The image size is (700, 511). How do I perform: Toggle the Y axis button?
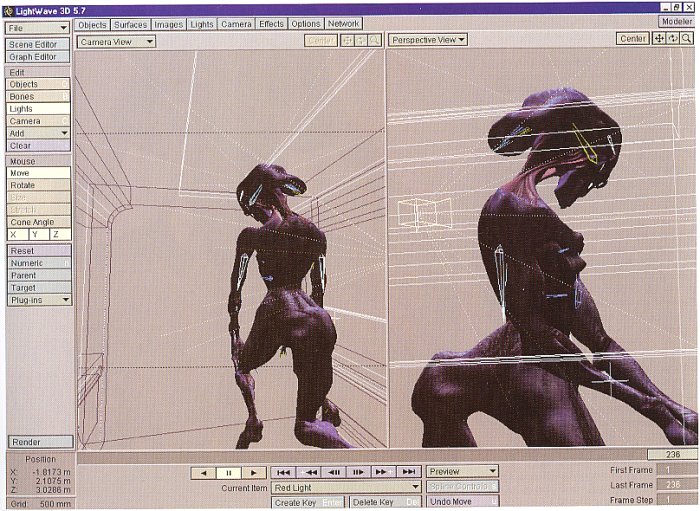39,234
